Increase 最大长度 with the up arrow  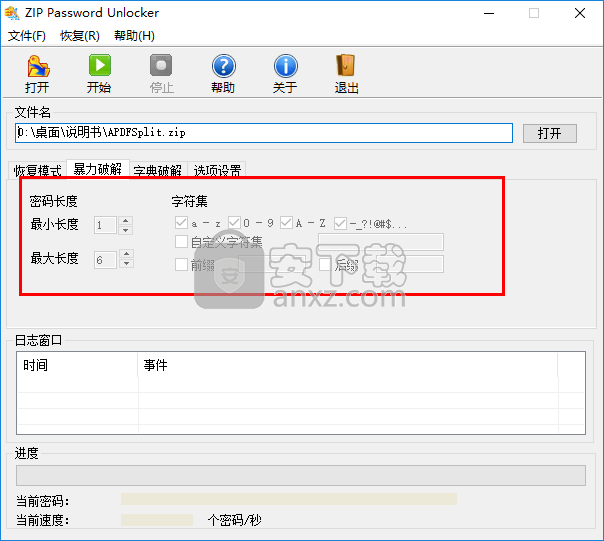pos(126,254)
